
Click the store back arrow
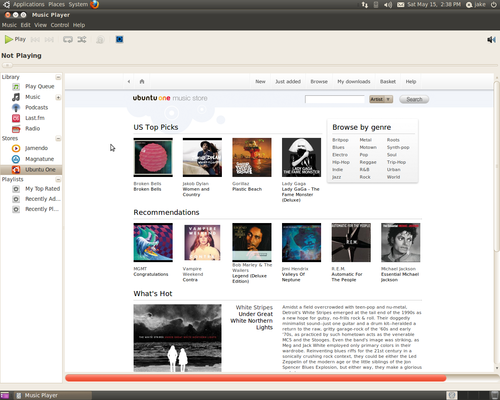point(129,81)
